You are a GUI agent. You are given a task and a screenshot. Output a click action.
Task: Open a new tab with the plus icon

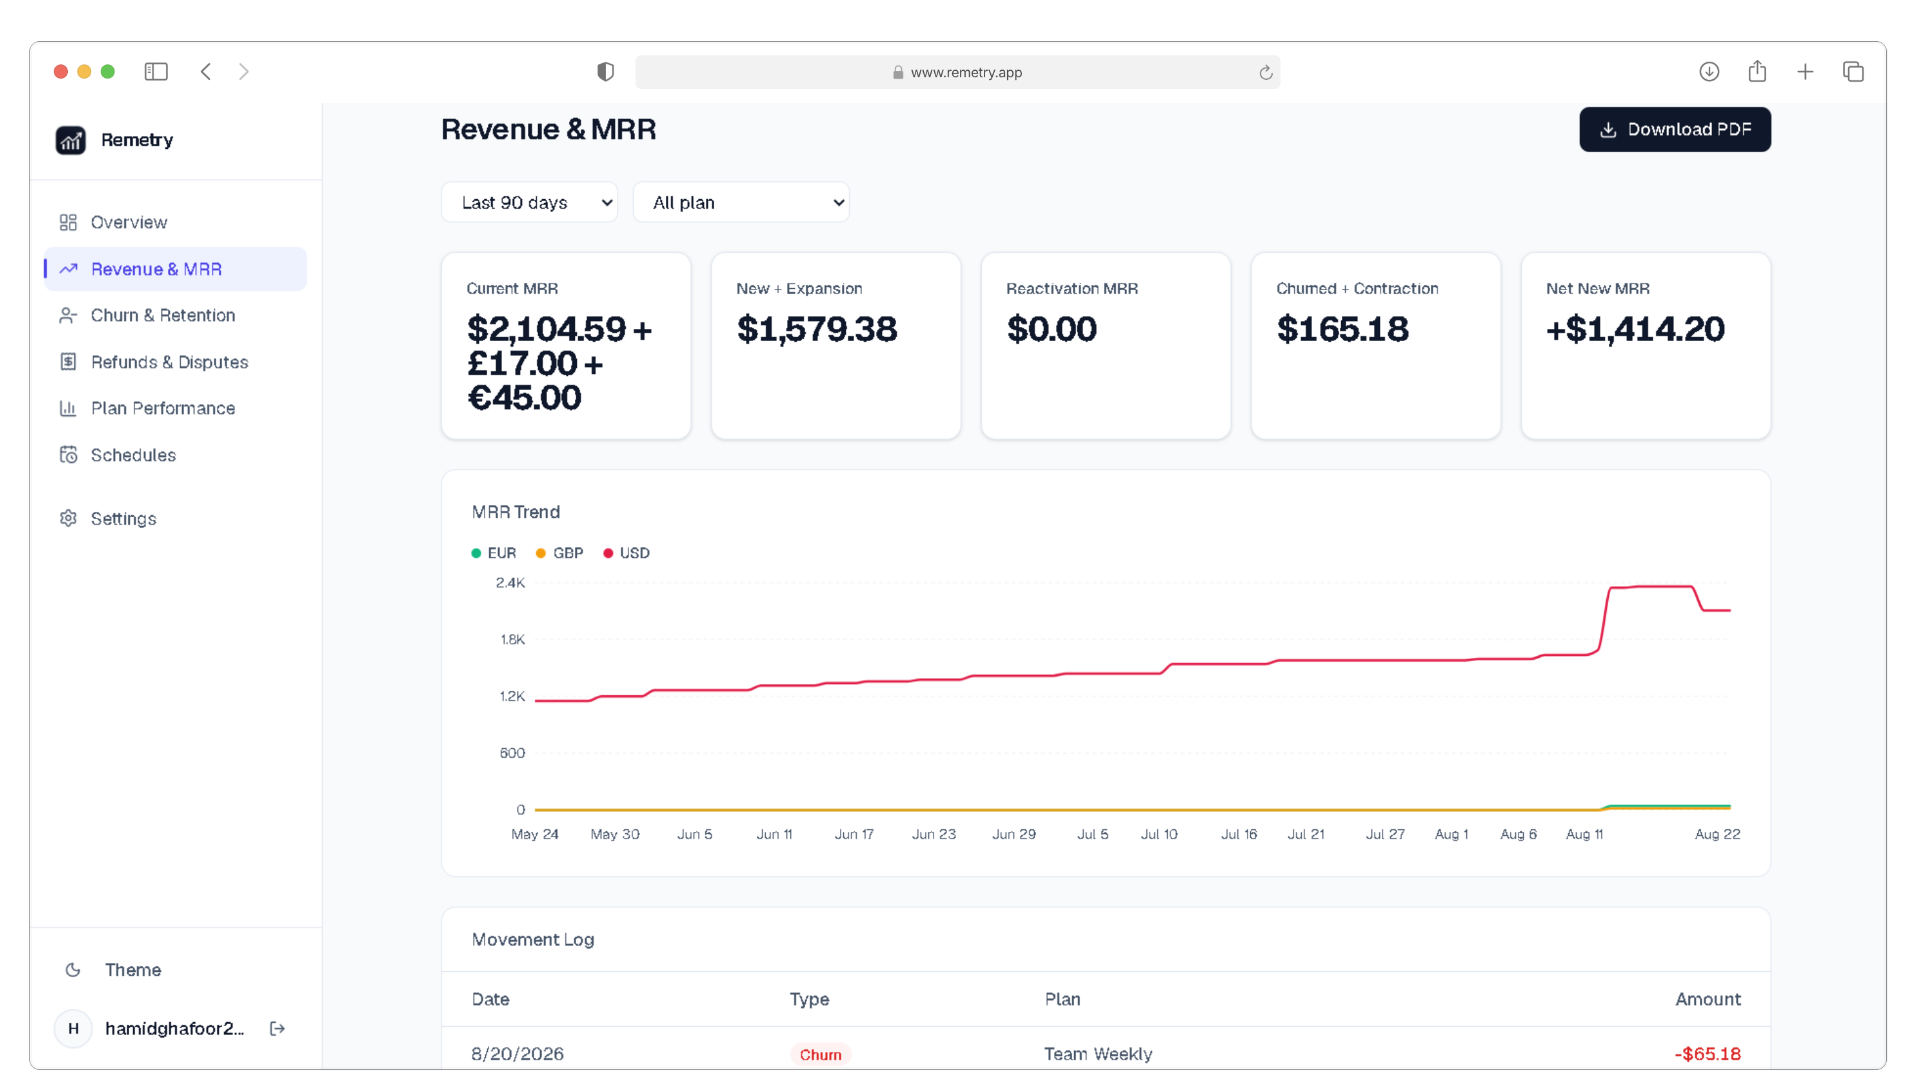click(x=1805, y=72)
